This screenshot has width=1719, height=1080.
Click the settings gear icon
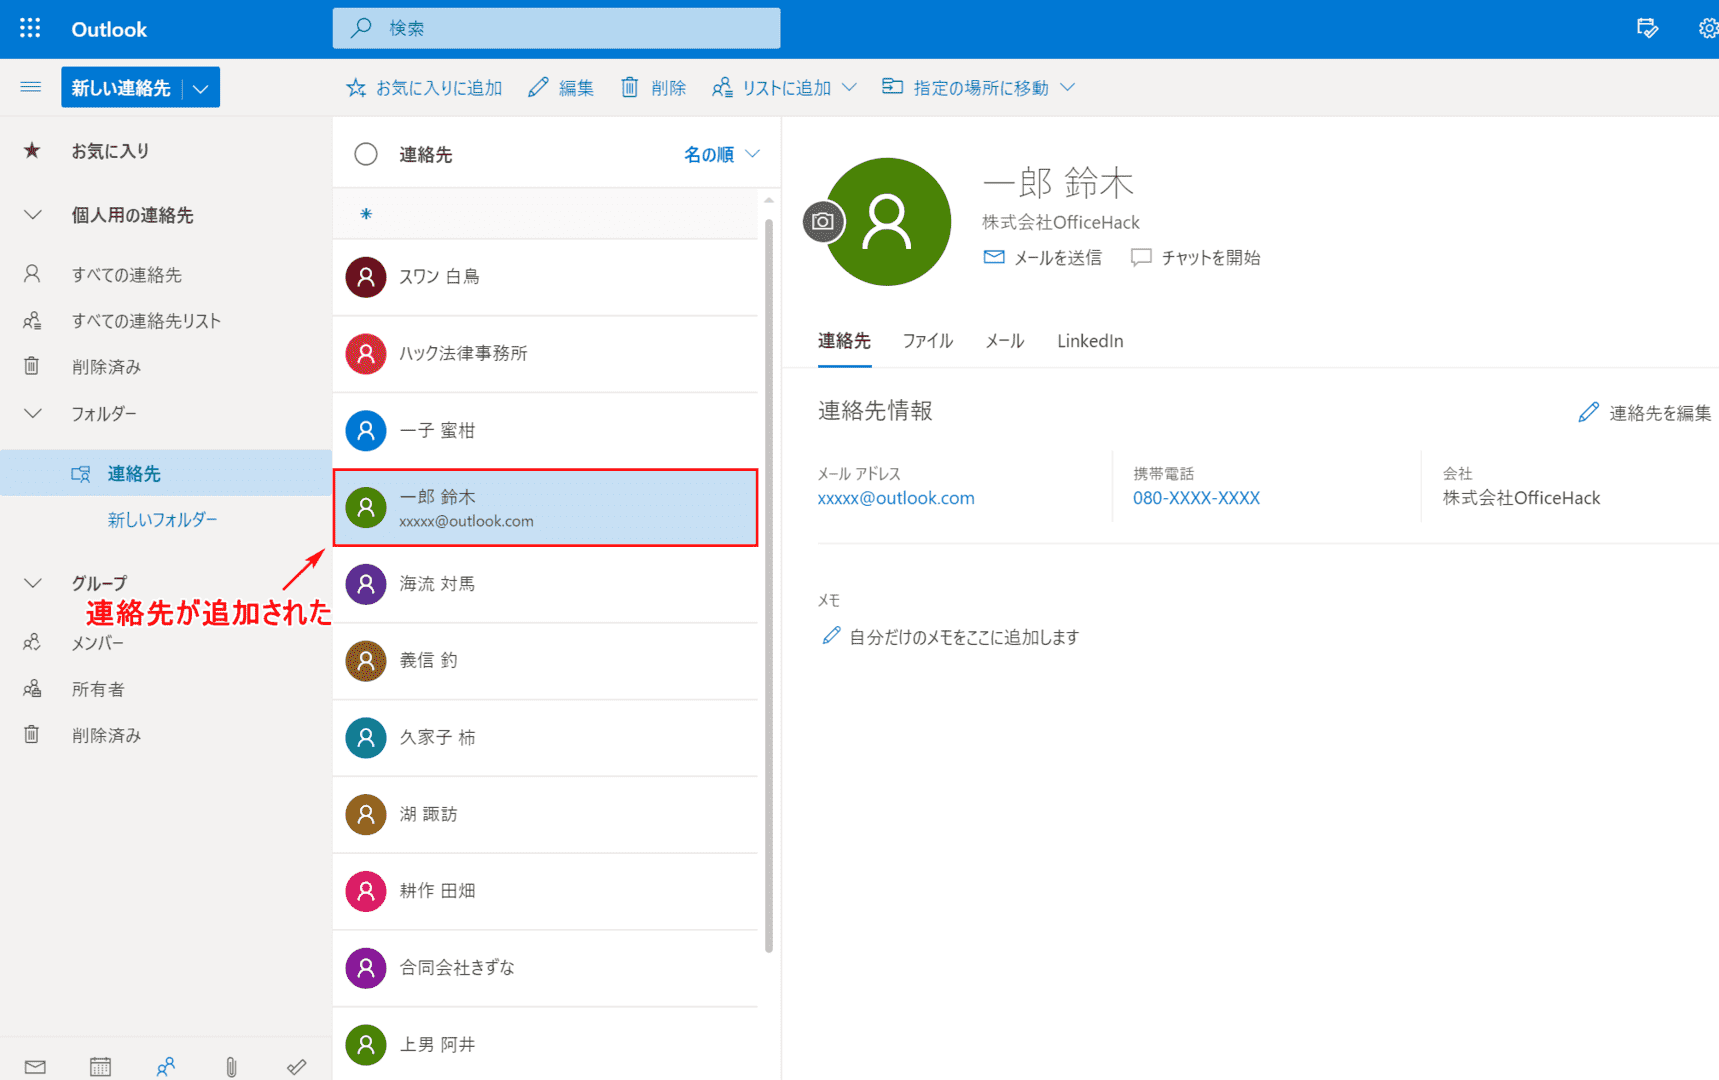pos(1708,28)
